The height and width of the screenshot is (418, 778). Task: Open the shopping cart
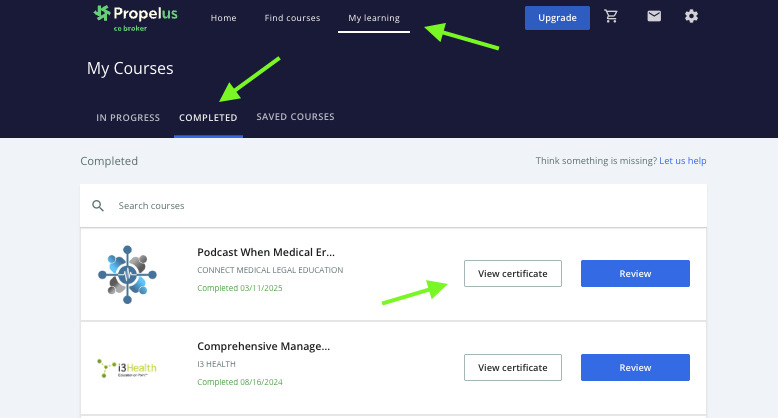(x=611, y=17)
